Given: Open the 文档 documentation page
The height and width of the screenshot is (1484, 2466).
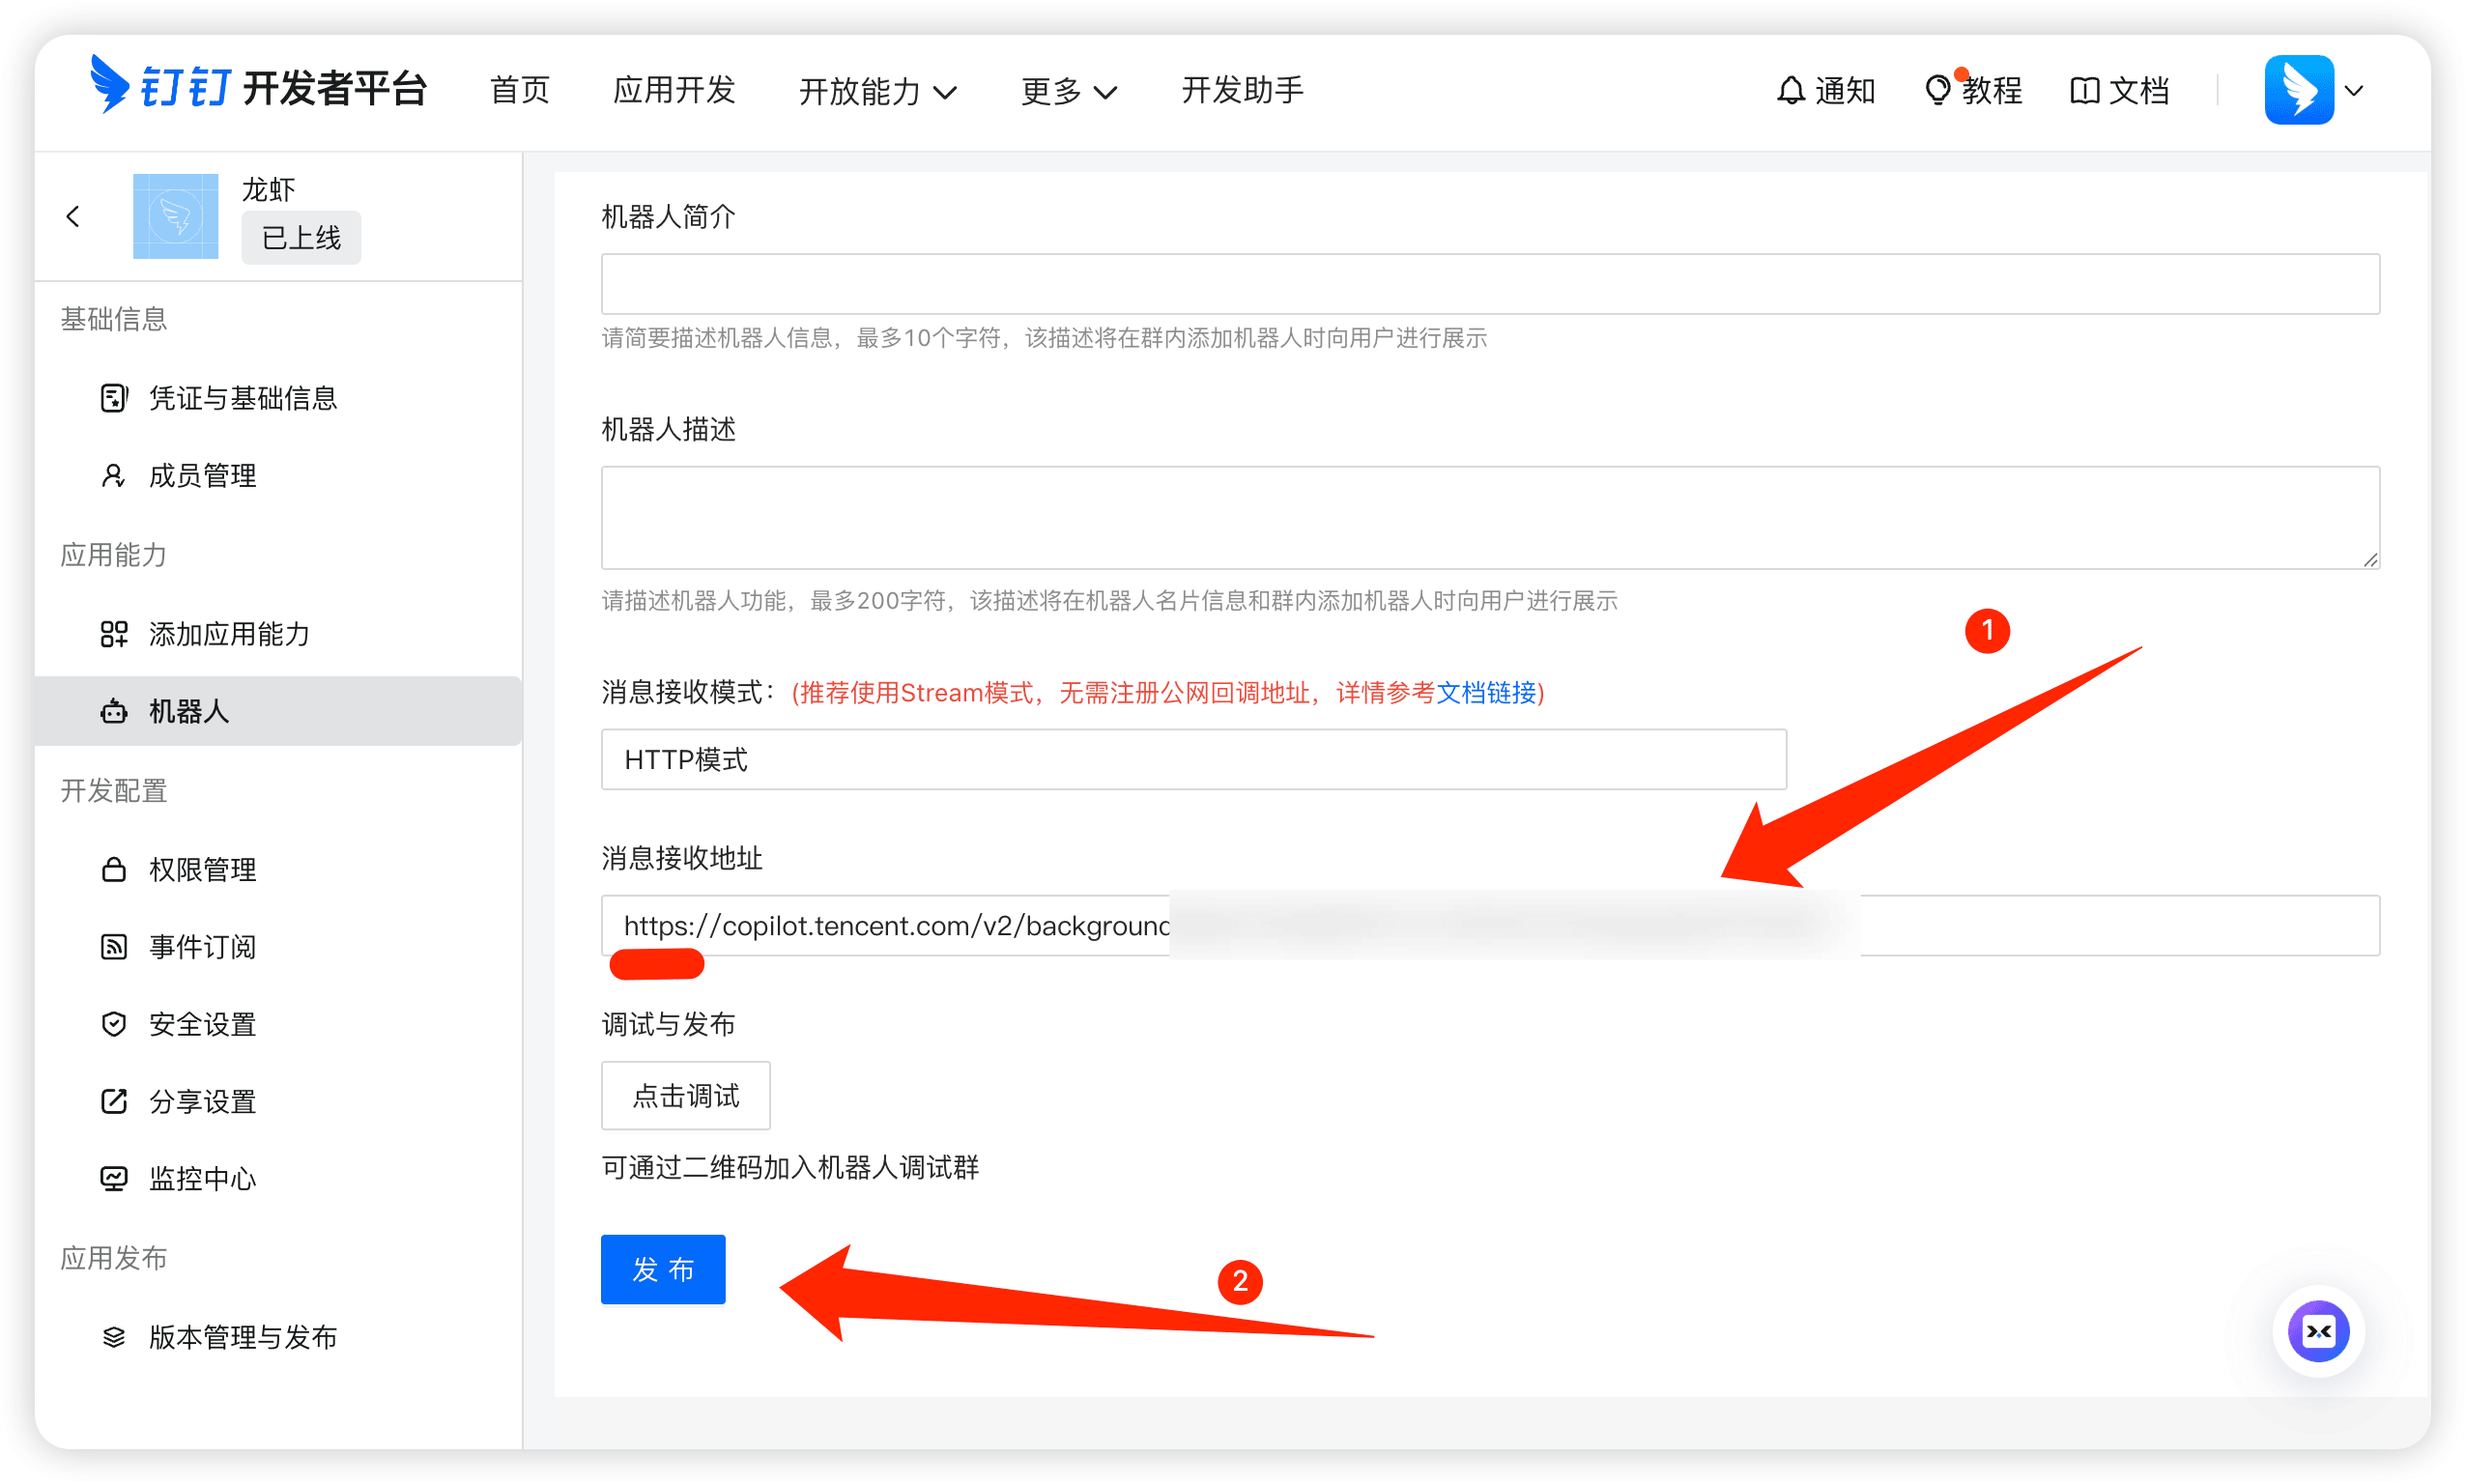Looking at the screenshot, I should pos(2119,90).
